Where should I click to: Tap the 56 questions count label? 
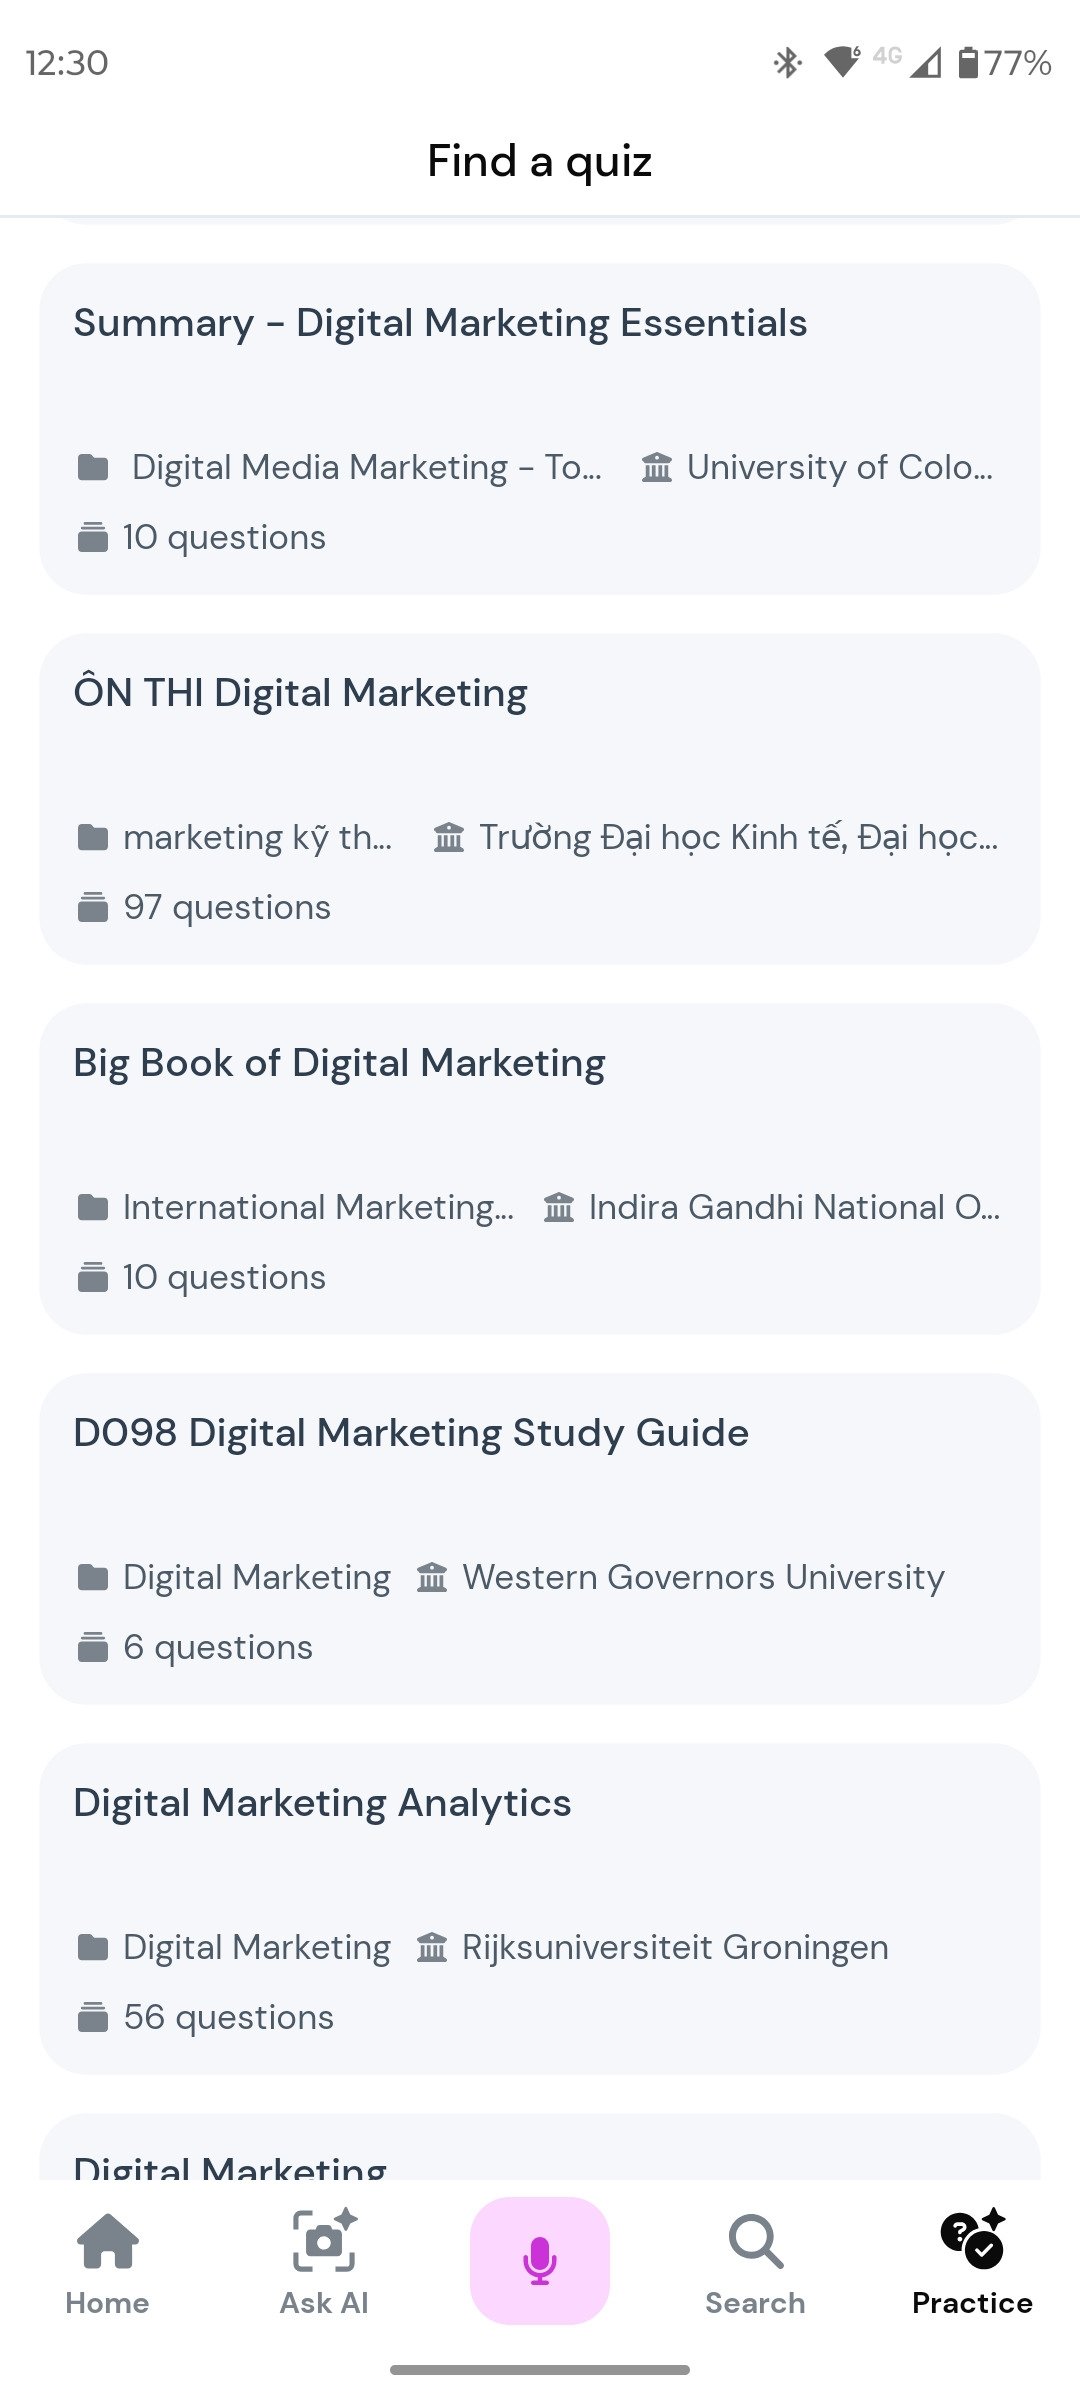coord(228,2017)
